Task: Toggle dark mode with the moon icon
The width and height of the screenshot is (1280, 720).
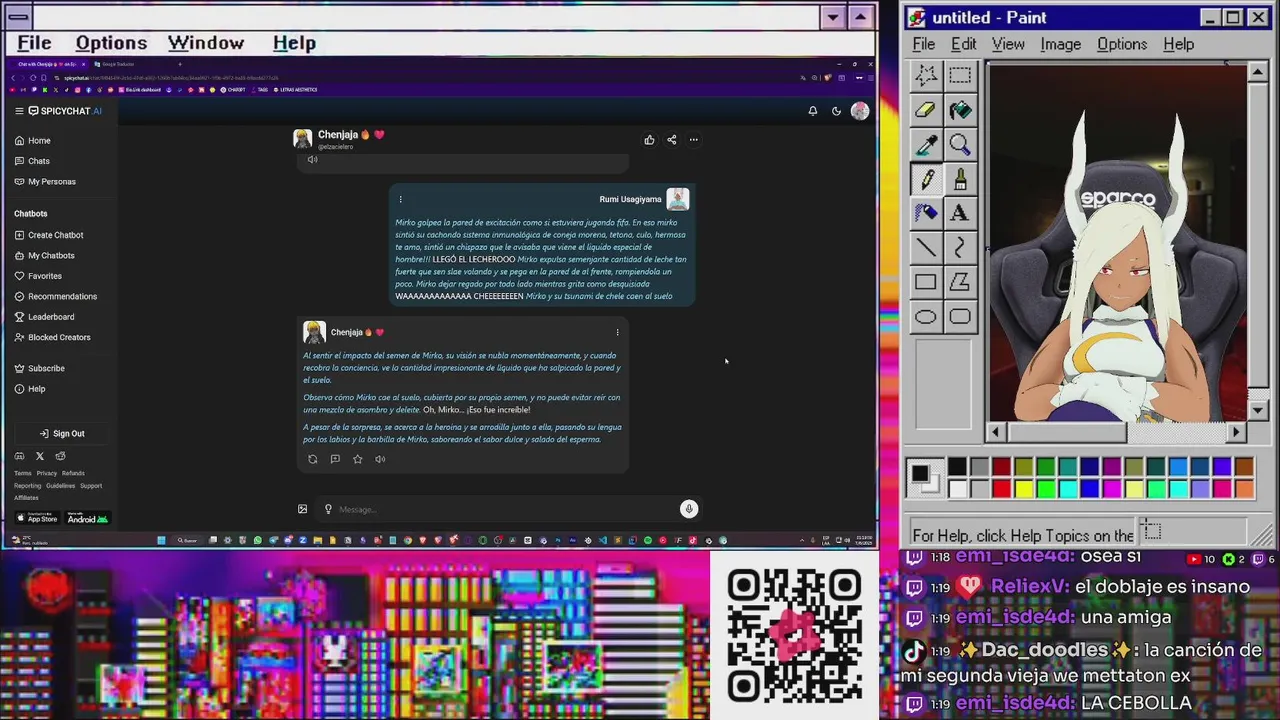Action: coord(837,111)
